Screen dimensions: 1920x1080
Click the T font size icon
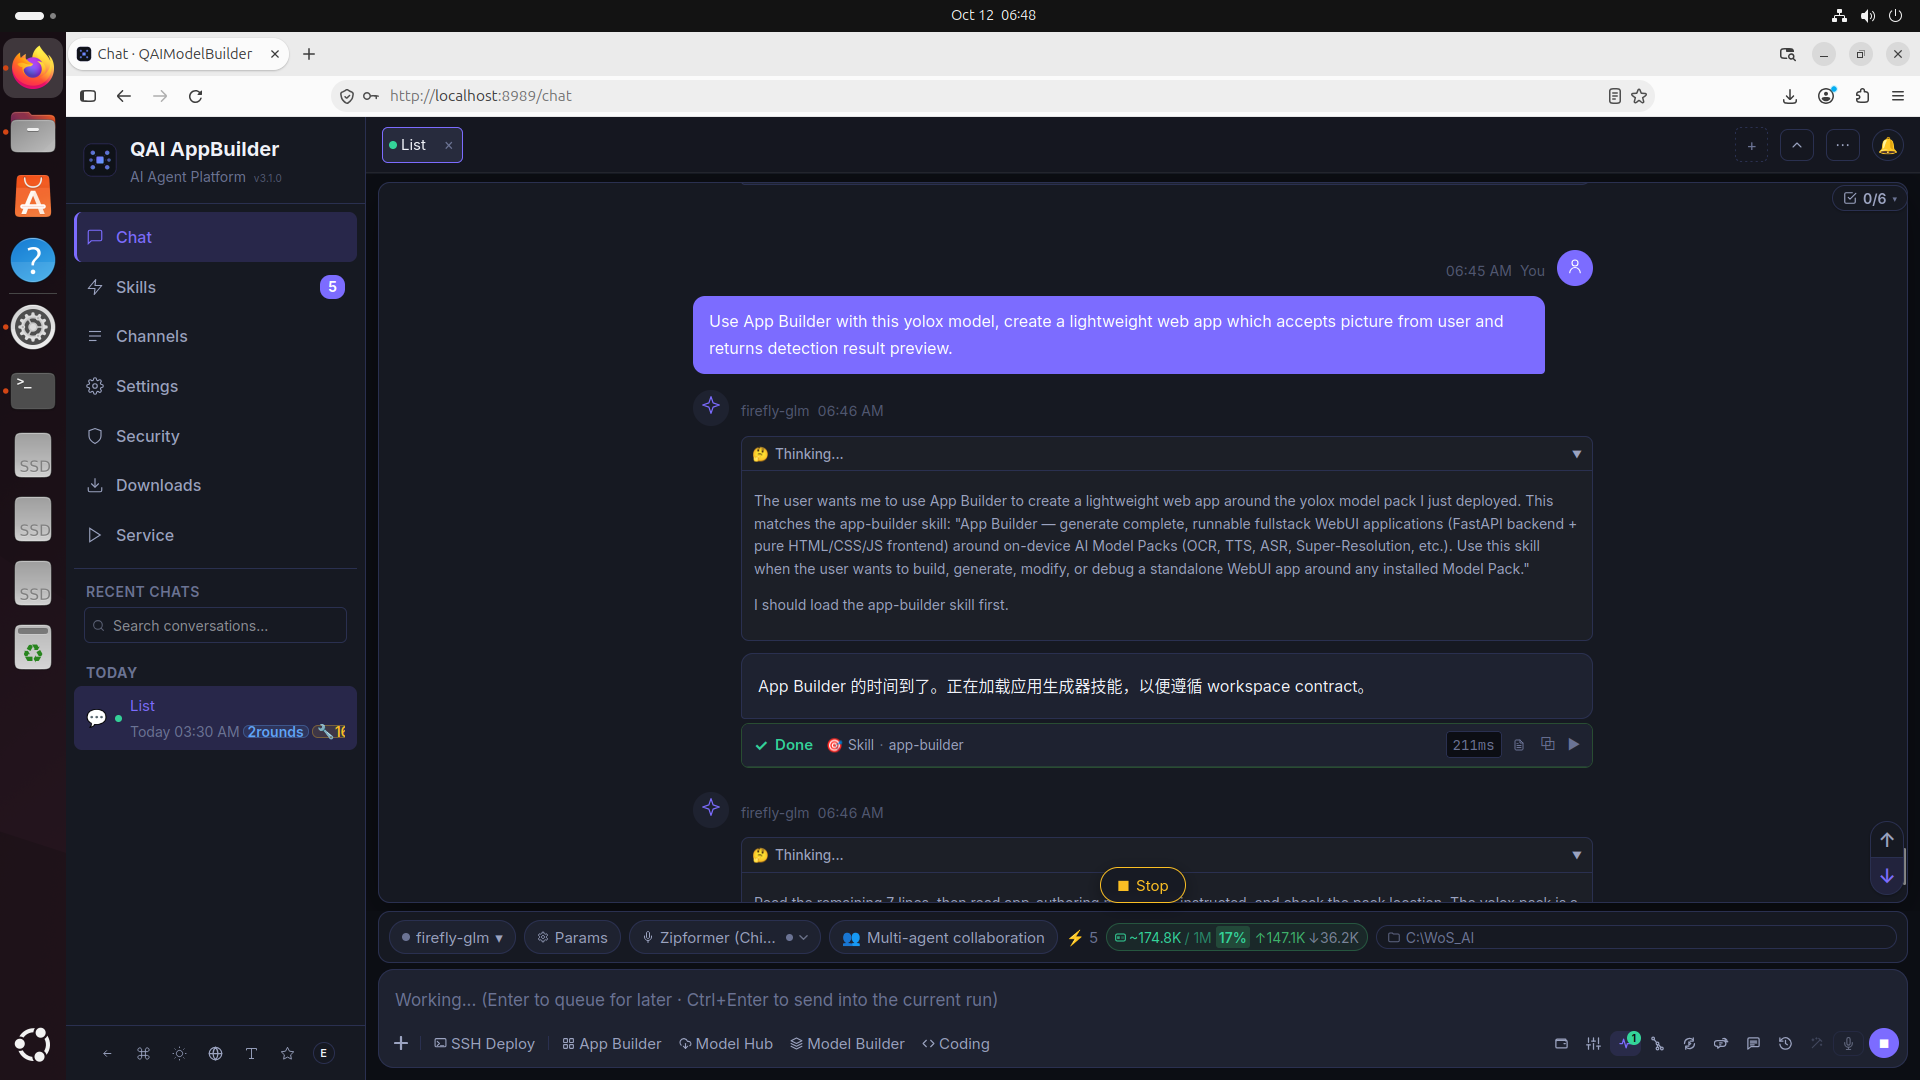point(251,1053)
